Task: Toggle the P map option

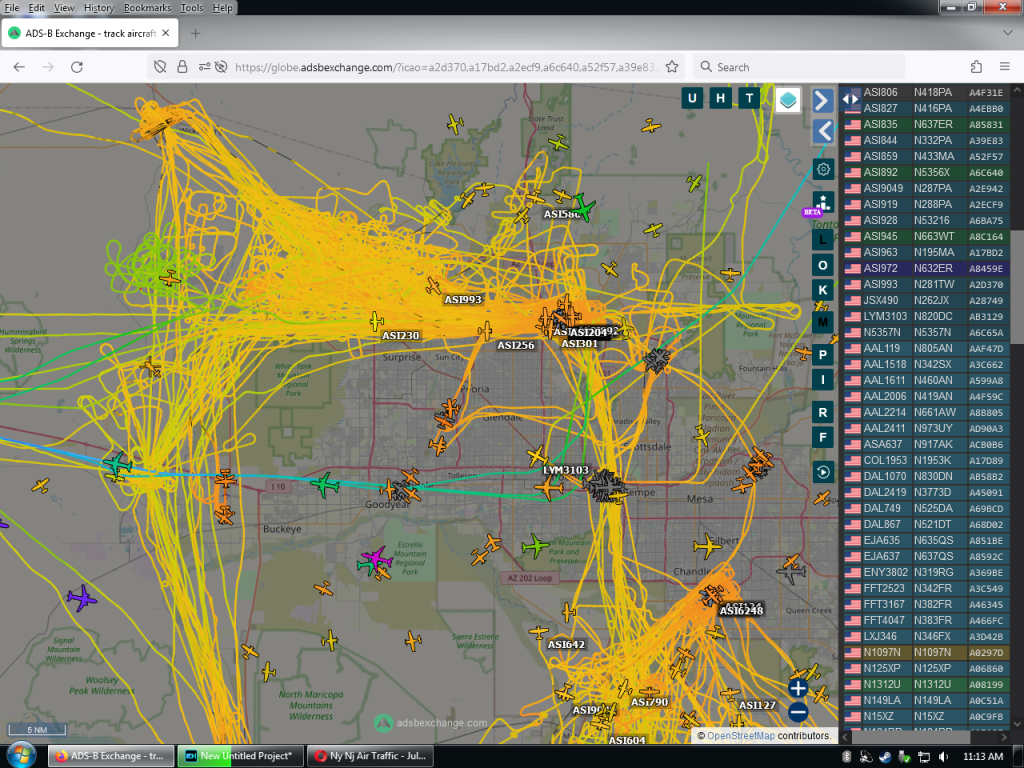Action: (823, 355)
